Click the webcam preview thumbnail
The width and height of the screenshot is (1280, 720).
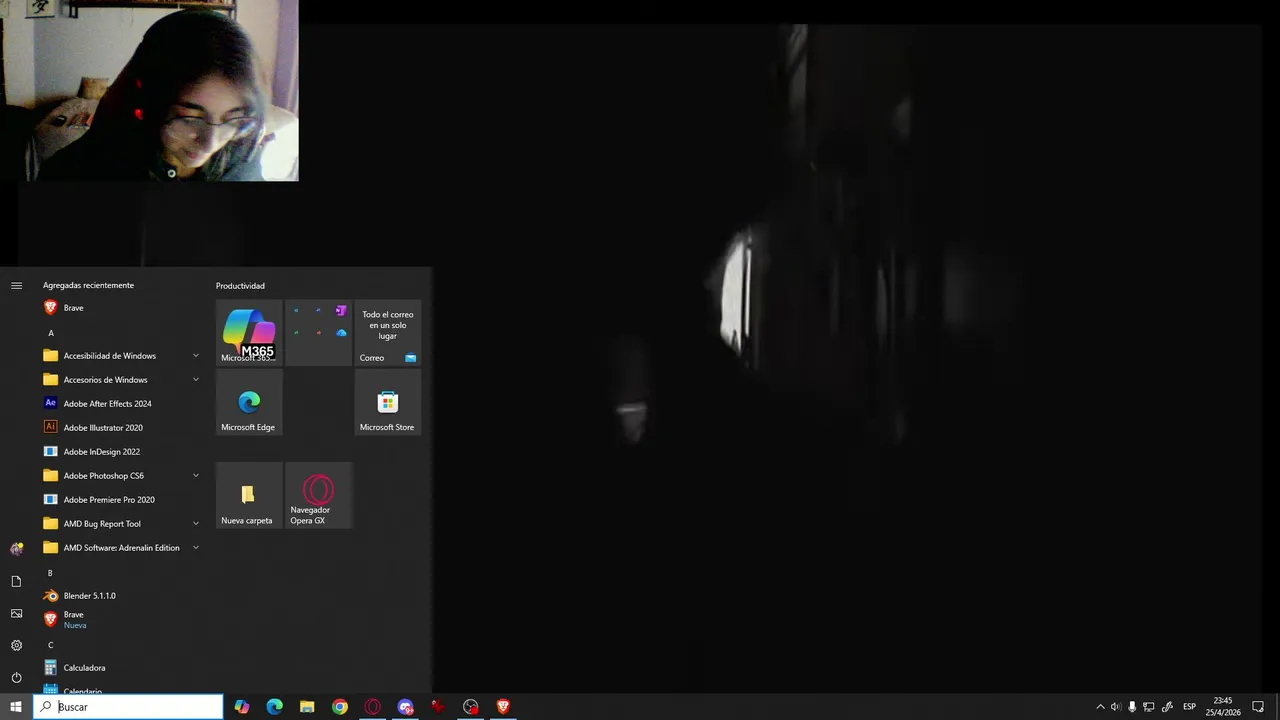pos(149,90)
